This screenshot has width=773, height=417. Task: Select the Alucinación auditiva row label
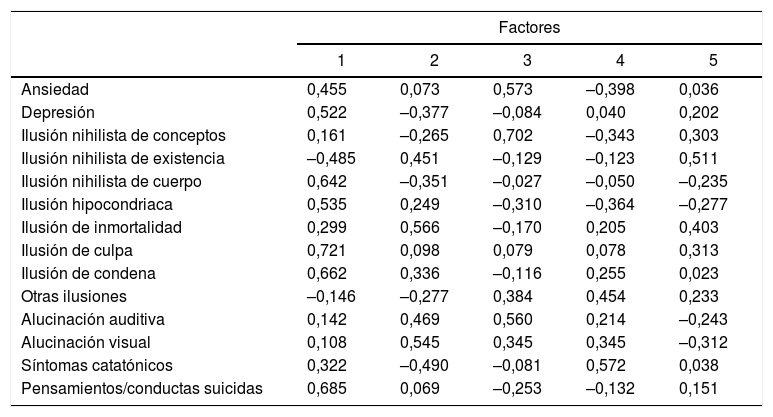(92, 319)
